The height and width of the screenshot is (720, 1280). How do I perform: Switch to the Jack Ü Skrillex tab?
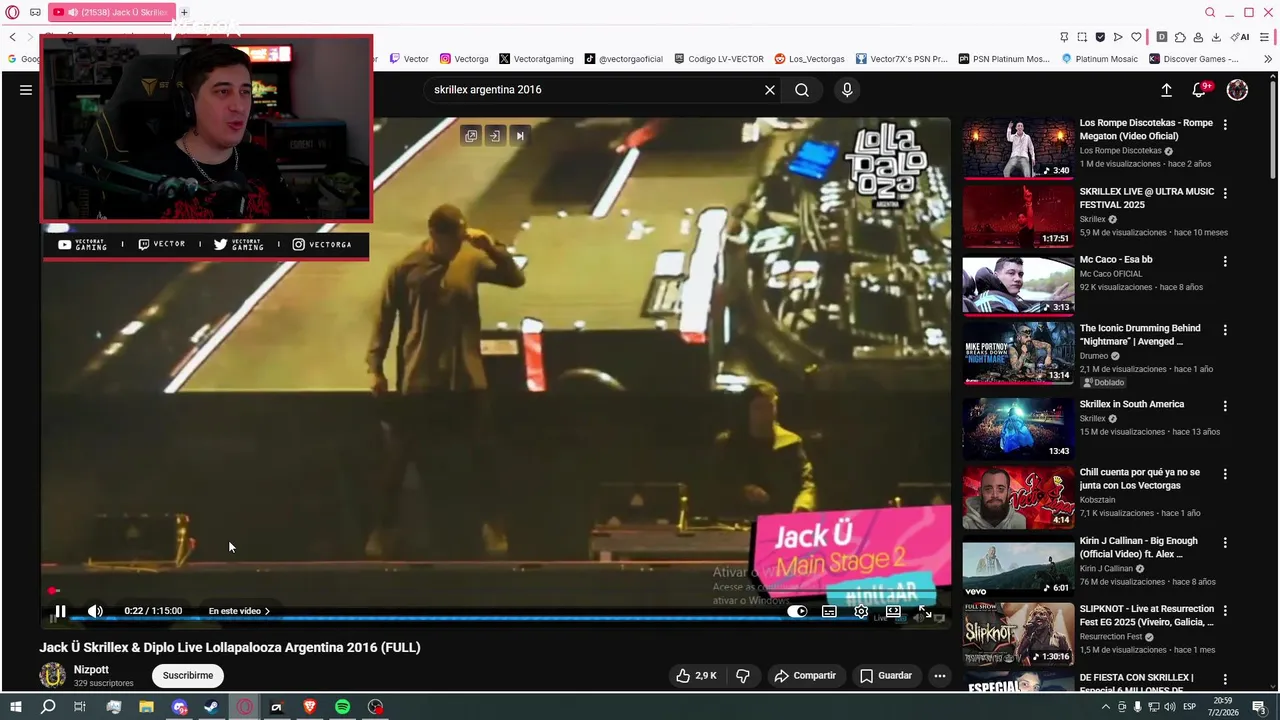(111, 12)
